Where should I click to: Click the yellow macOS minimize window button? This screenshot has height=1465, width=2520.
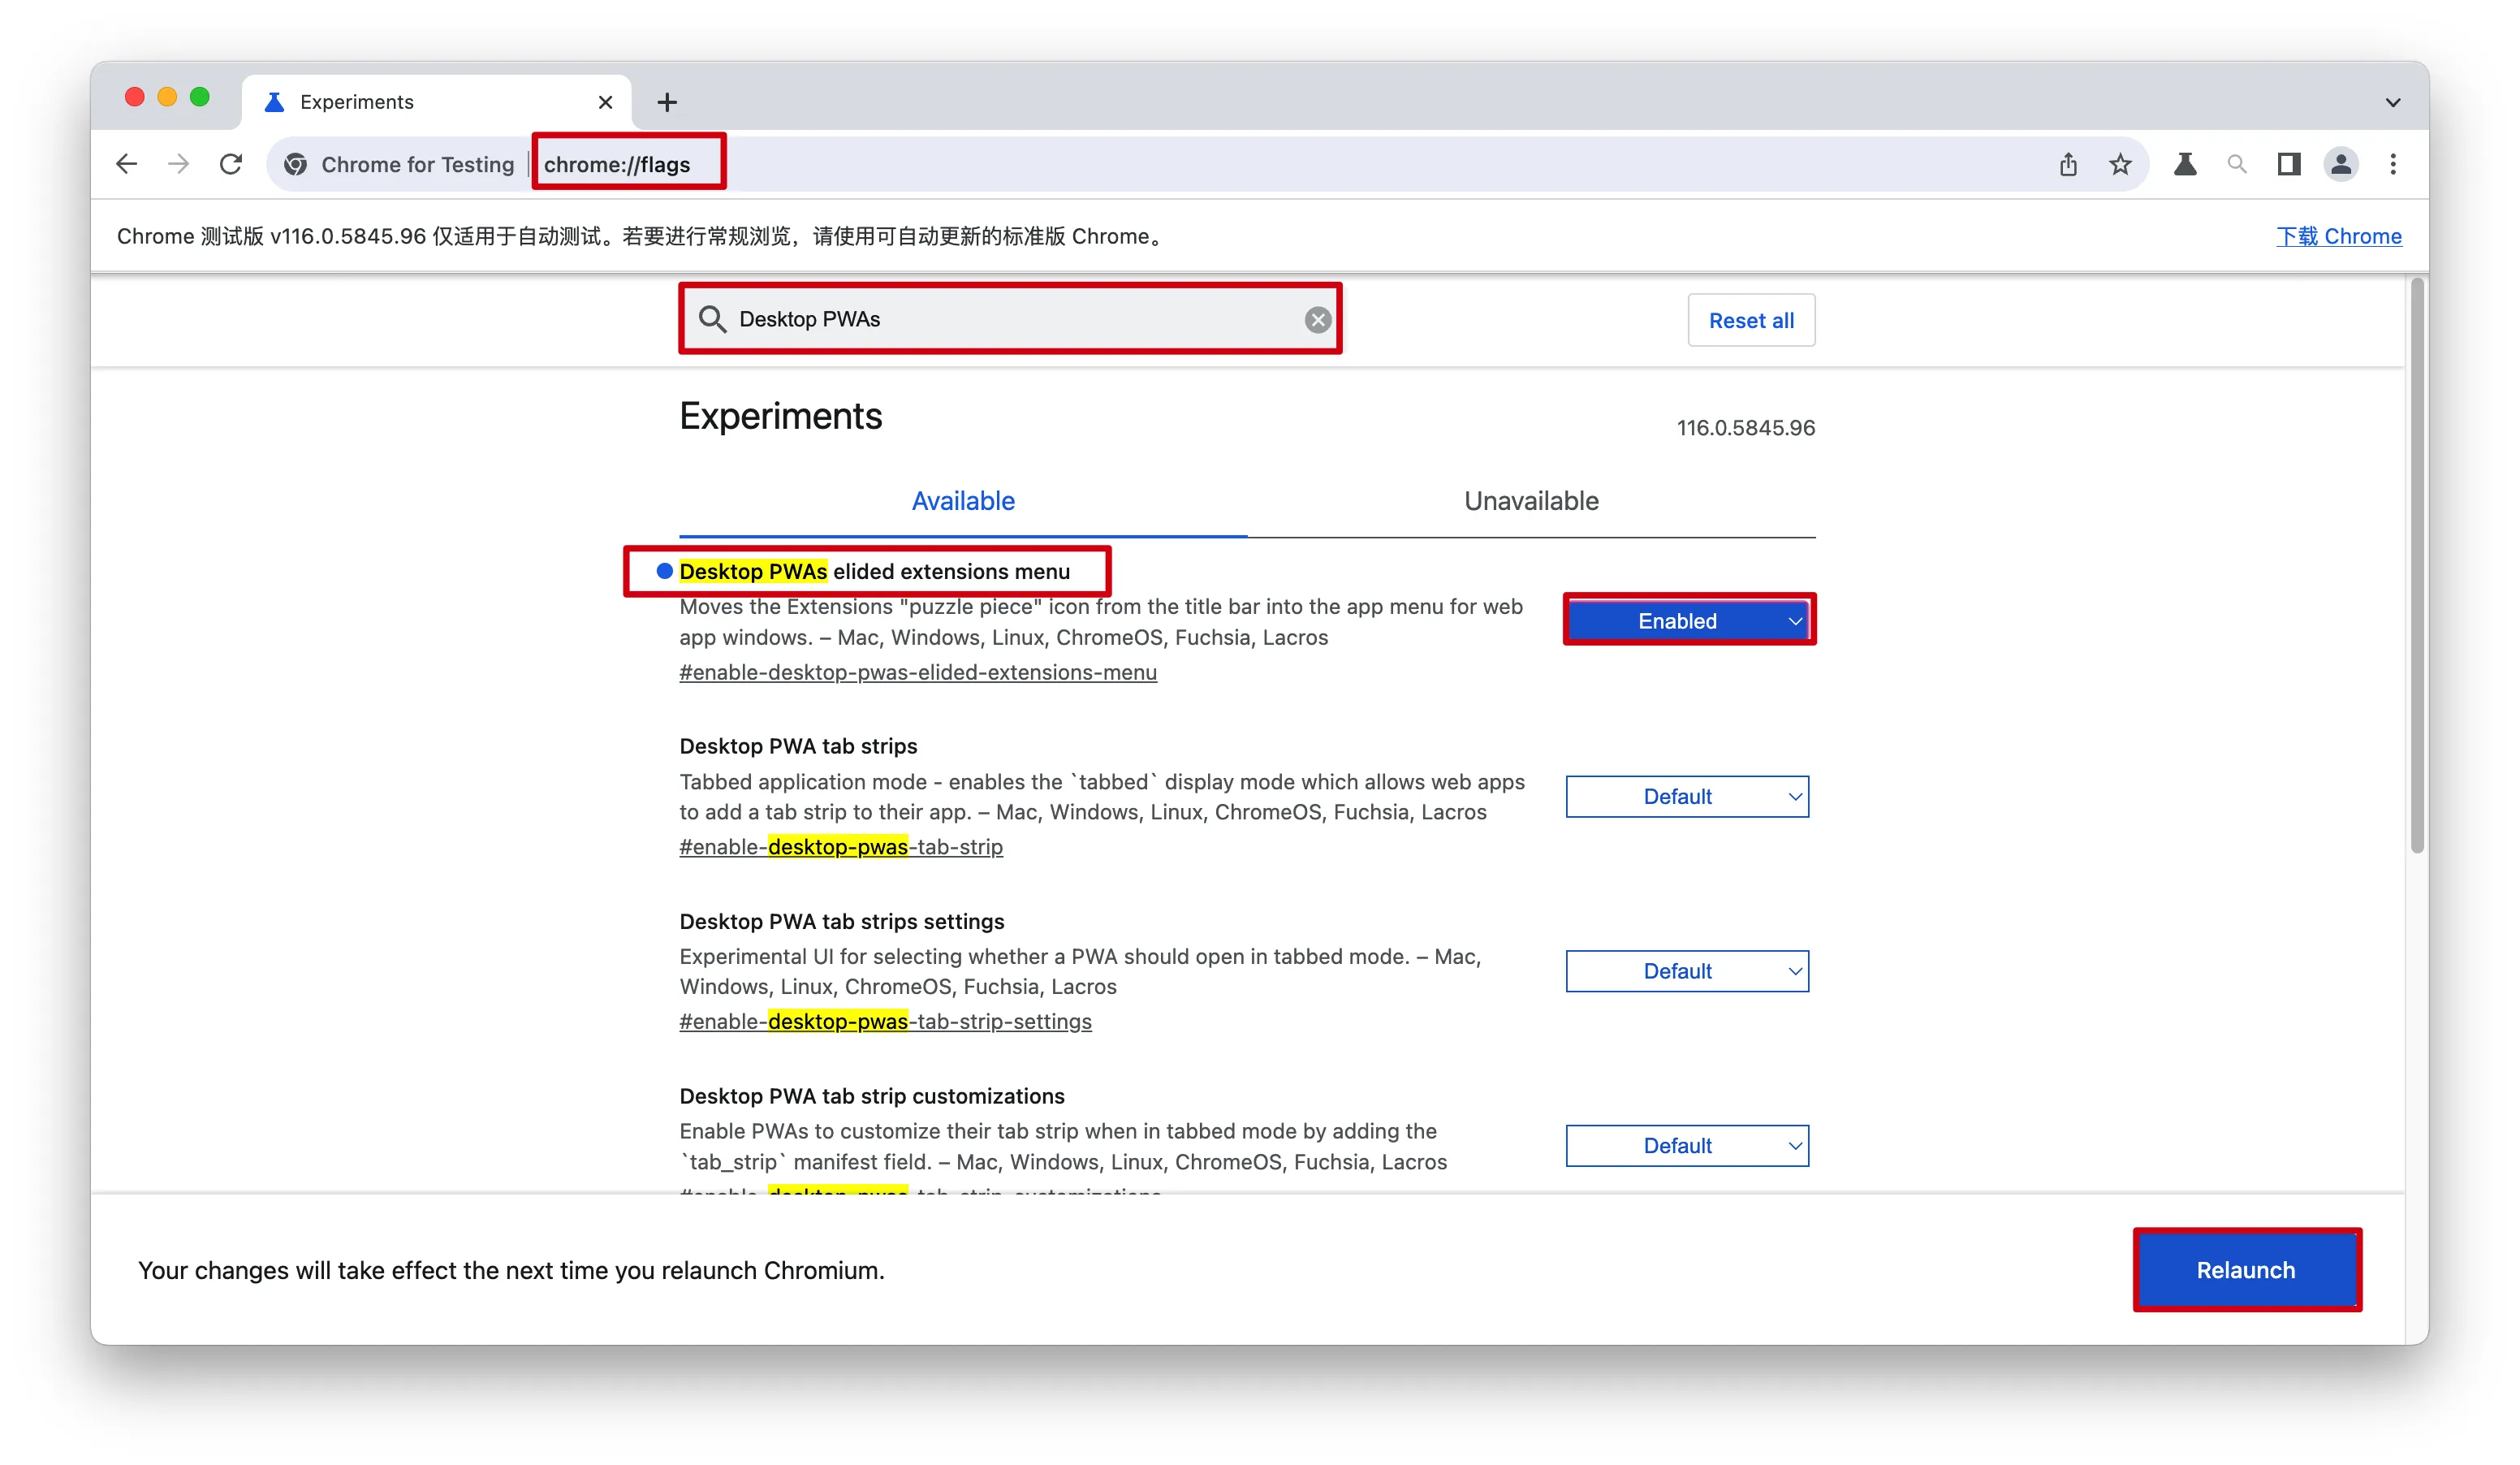click(167, 97)
